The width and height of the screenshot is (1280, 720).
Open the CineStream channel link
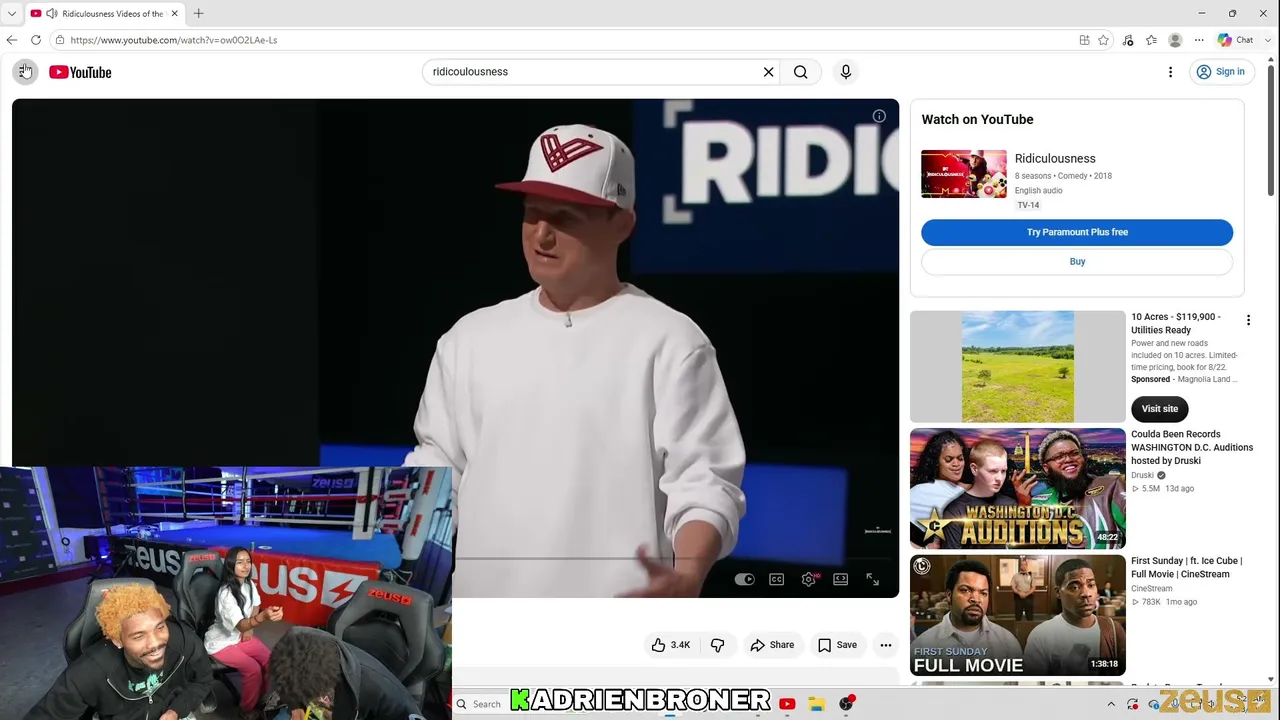1152,588
